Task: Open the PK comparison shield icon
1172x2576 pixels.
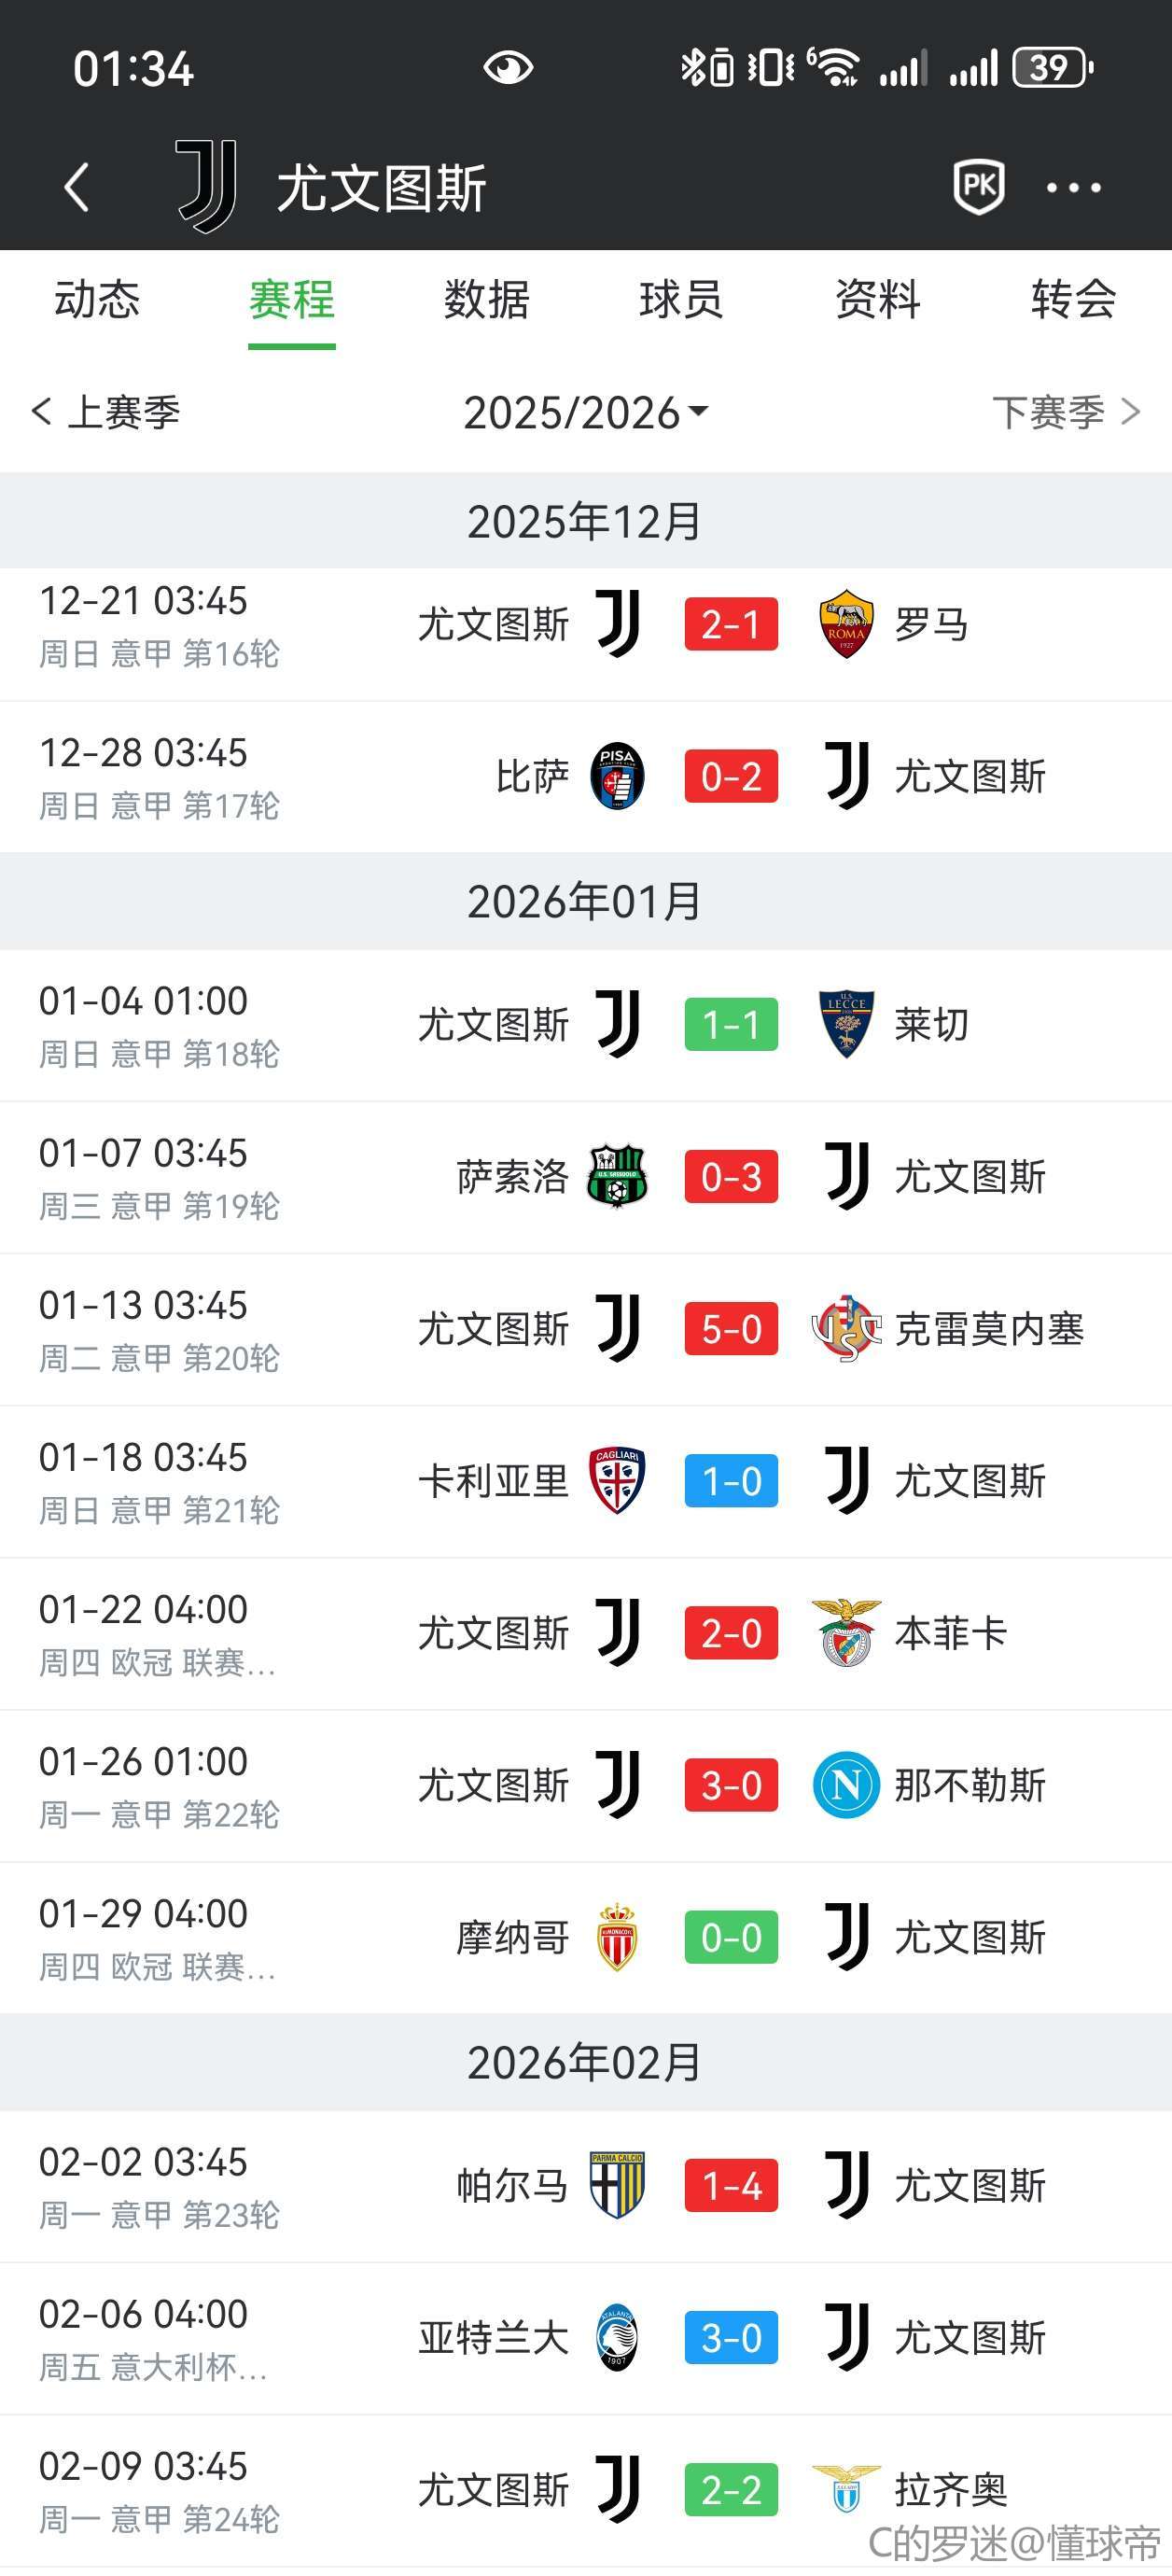Action: click(978, 186)
